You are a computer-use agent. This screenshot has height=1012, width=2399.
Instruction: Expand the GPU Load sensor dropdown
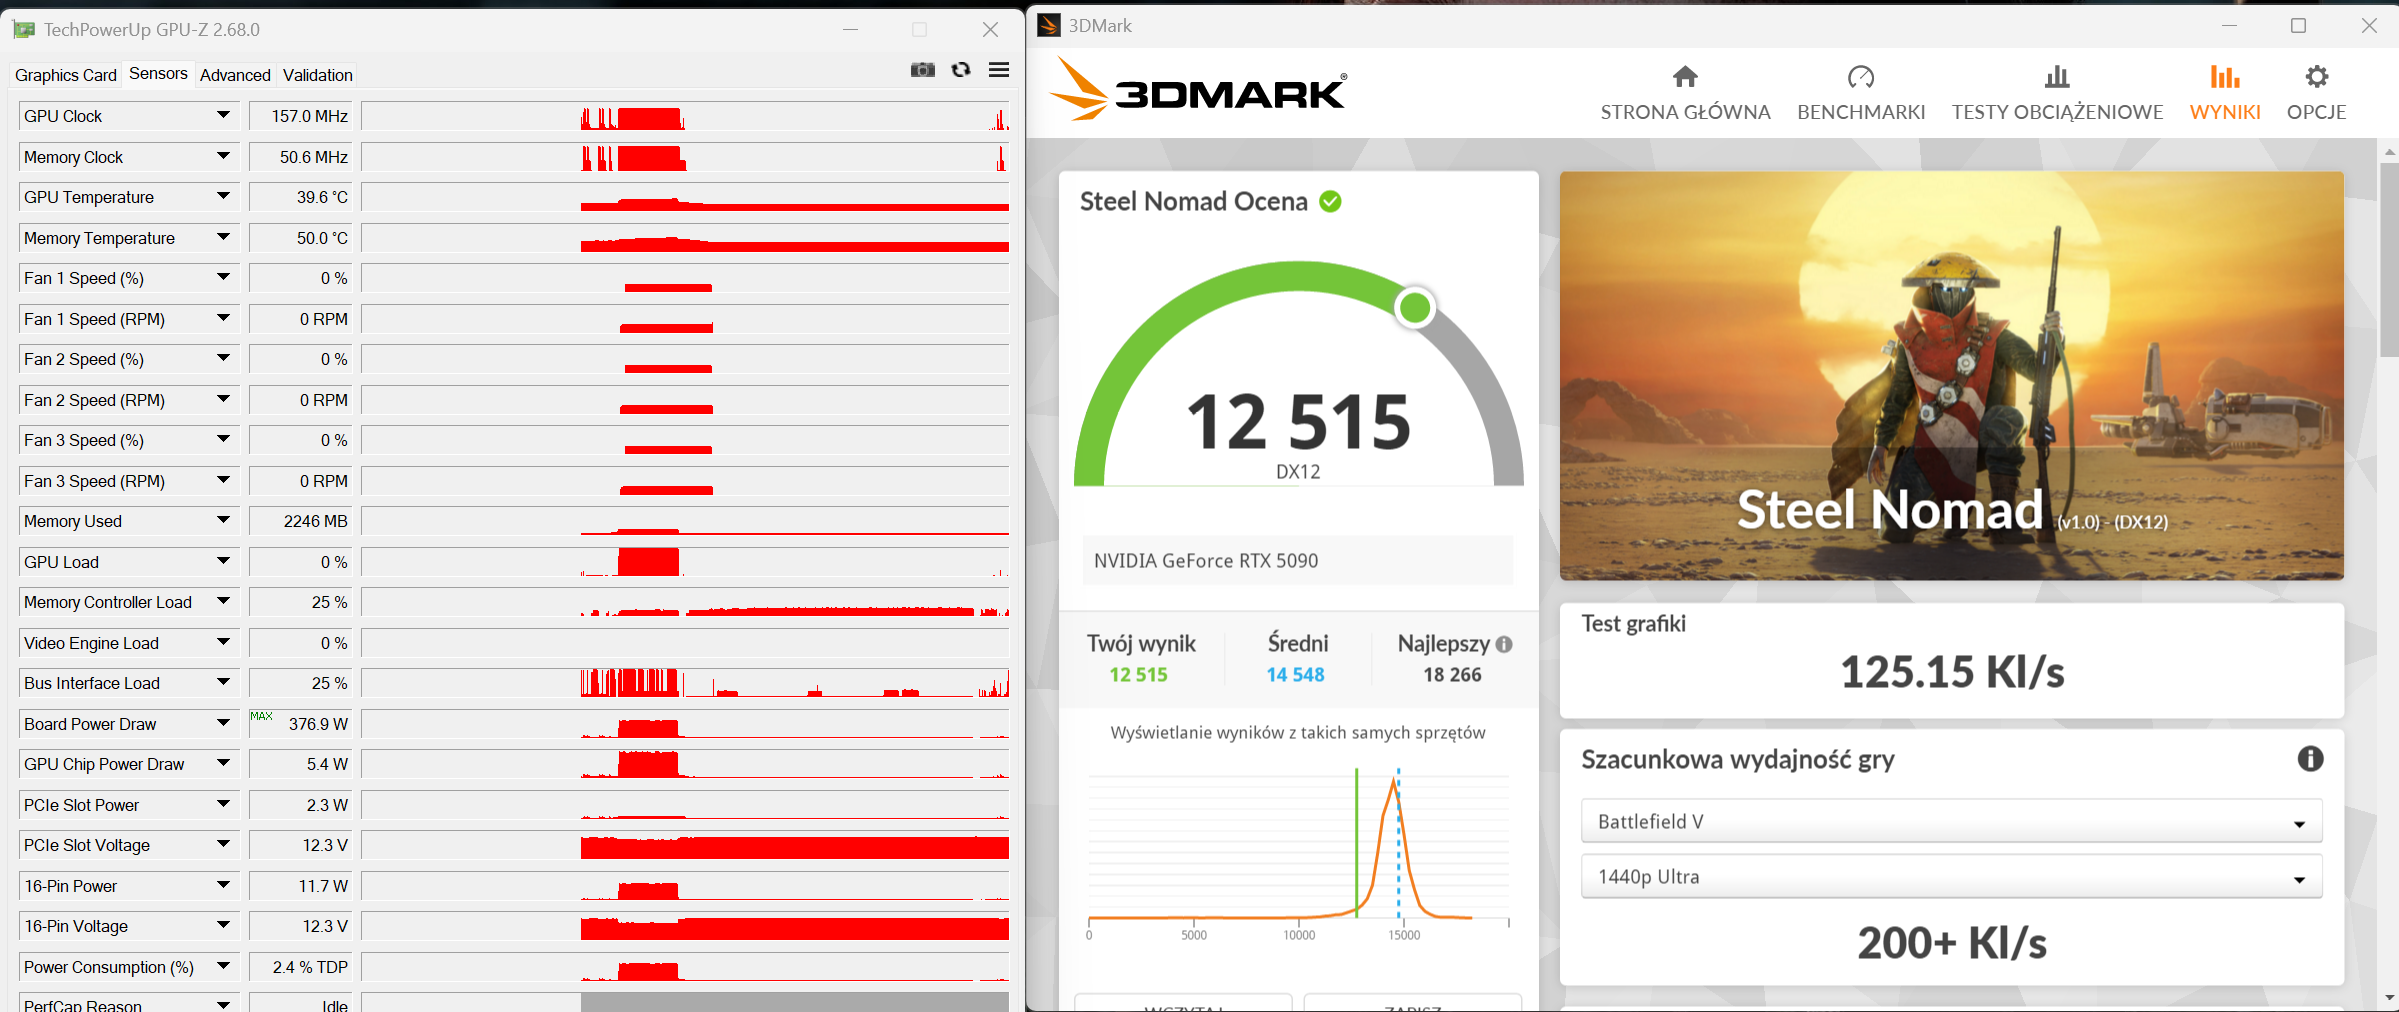[x=223, y=562]
